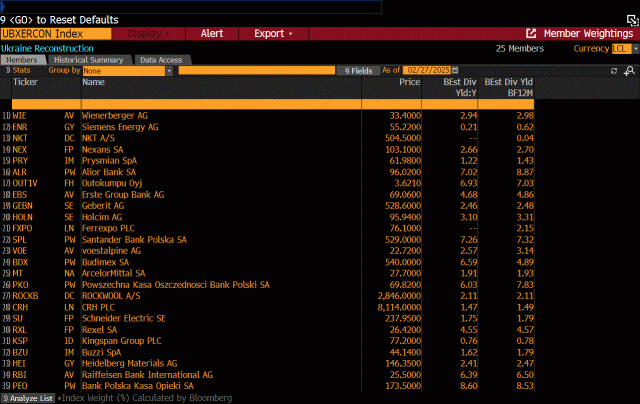Click the 25 Members label

(x=520, y=49)
